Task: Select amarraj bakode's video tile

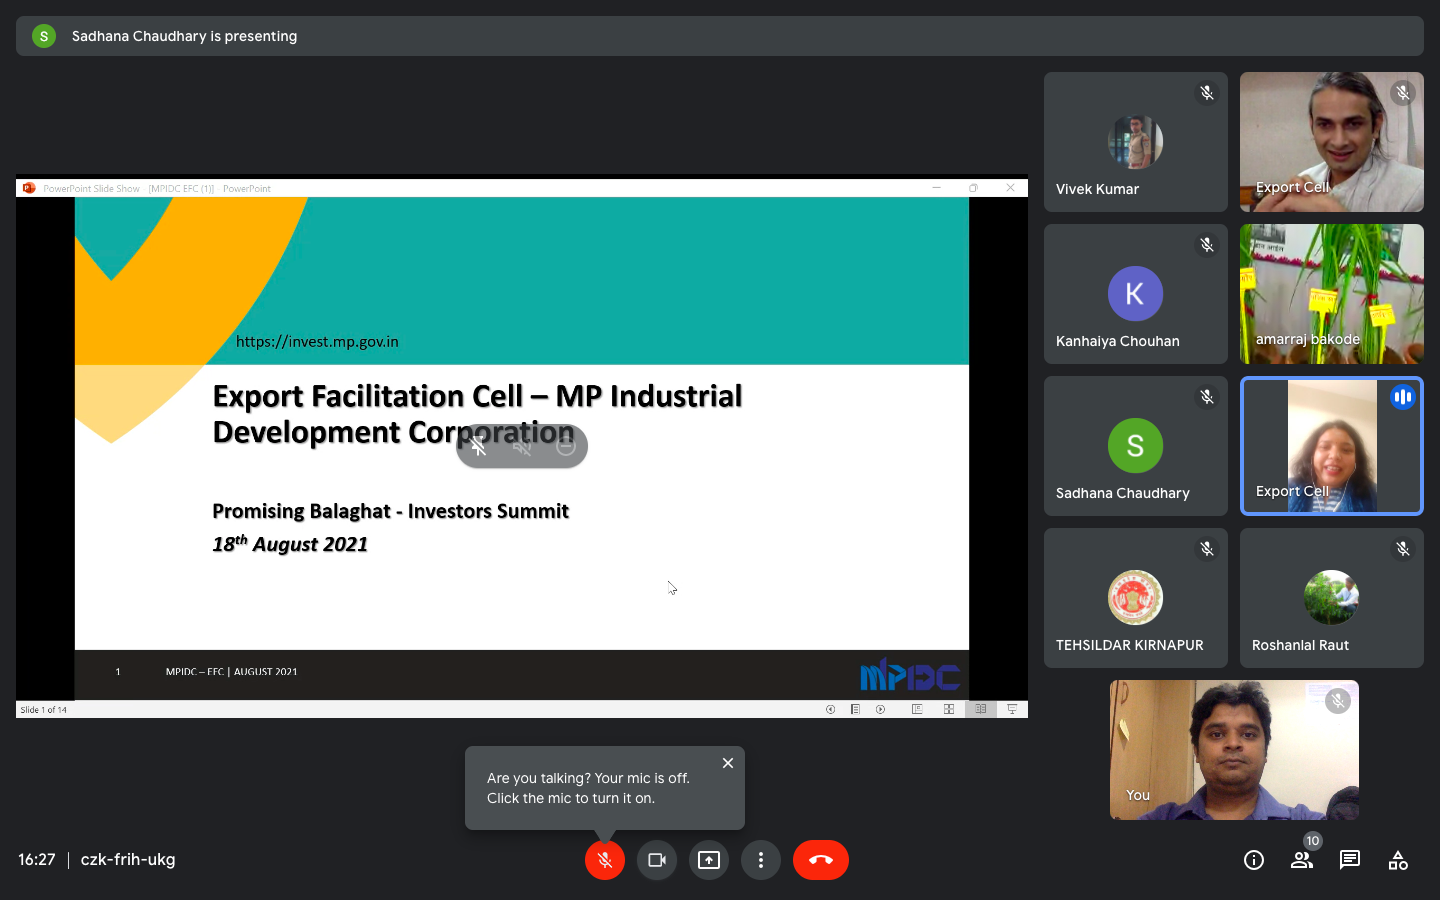Action: click(x=1332, y=294)
